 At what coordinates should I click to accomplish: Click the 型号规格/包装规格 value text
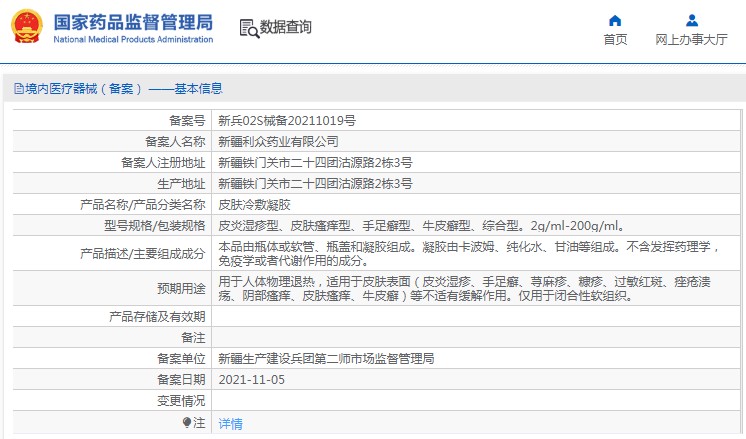click(422, 225)
